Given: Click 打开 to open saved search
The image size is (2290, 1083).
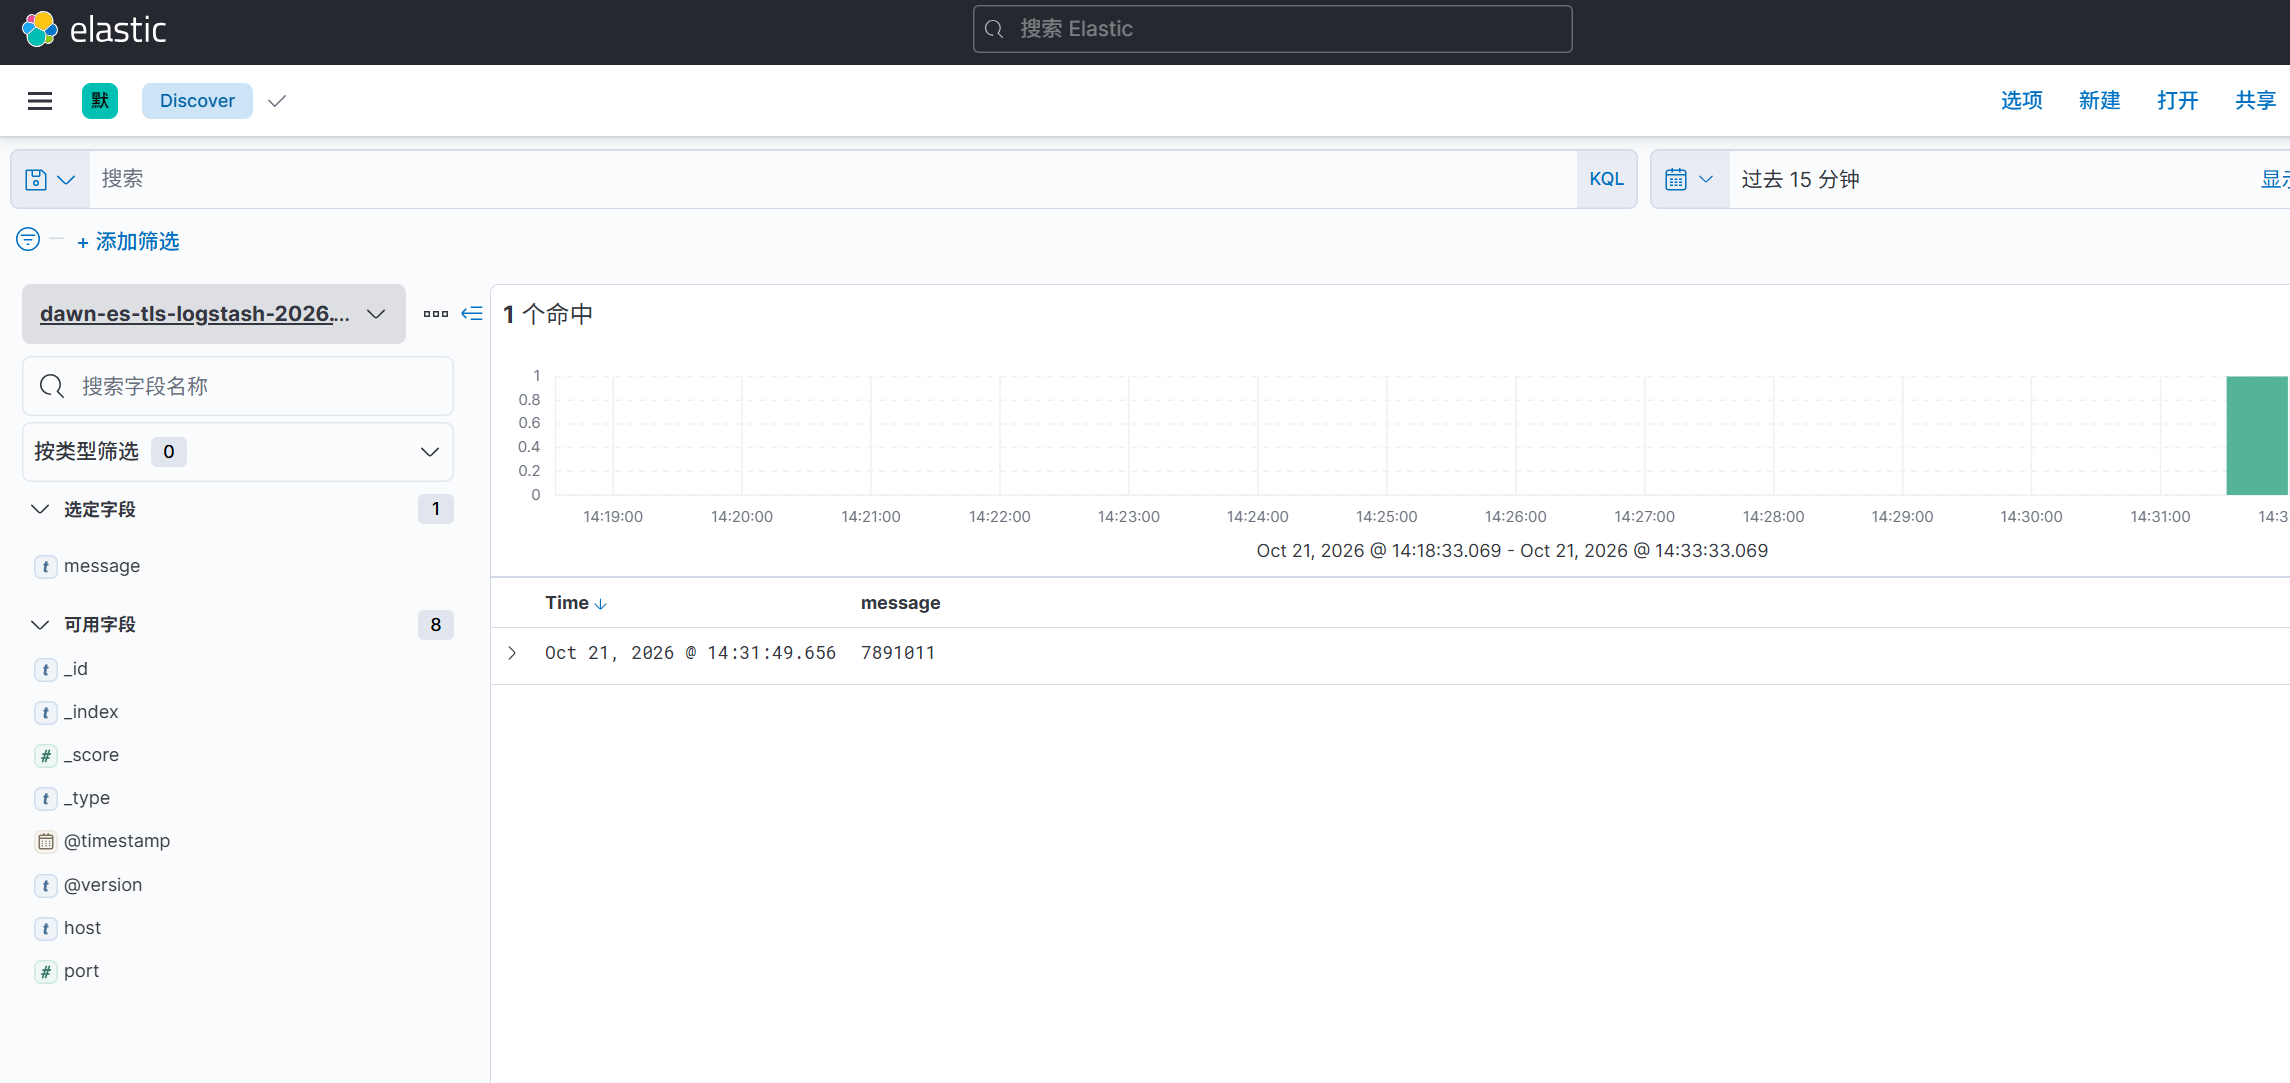Looking at the screenshot, I should tap(2177, 101).
